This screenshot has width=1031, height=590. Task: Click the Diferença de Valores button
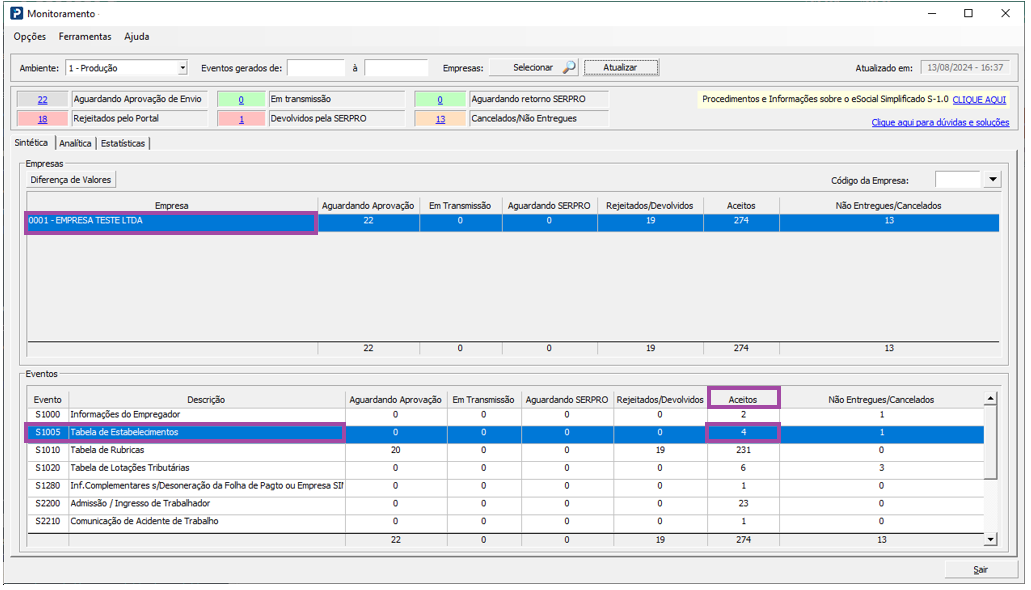[x=70, y=180]
